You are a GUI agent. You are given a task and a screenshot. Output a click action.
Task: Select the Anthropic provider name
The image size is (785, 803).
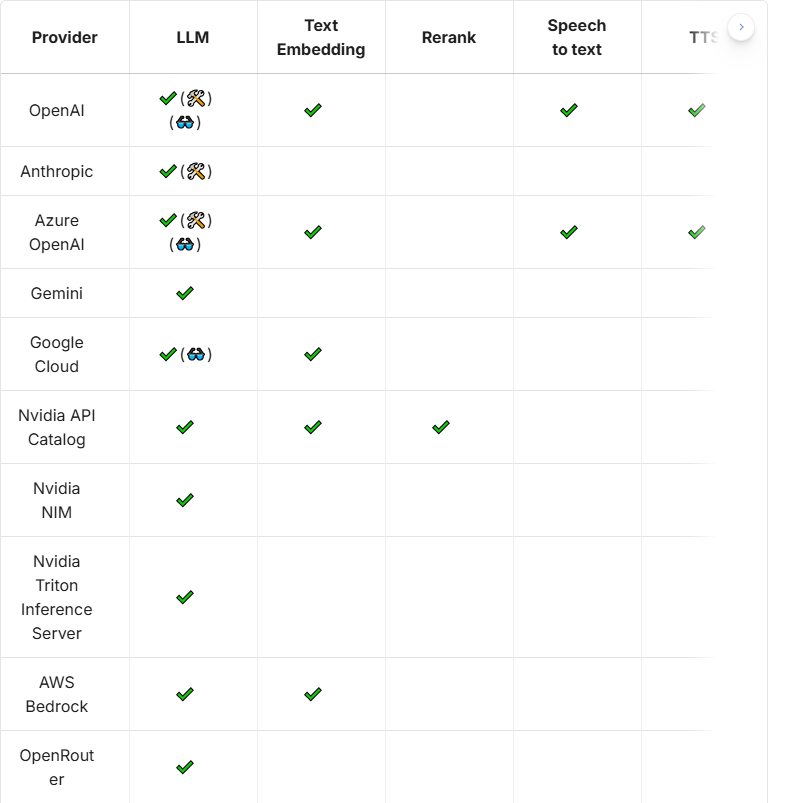(57, 171)
